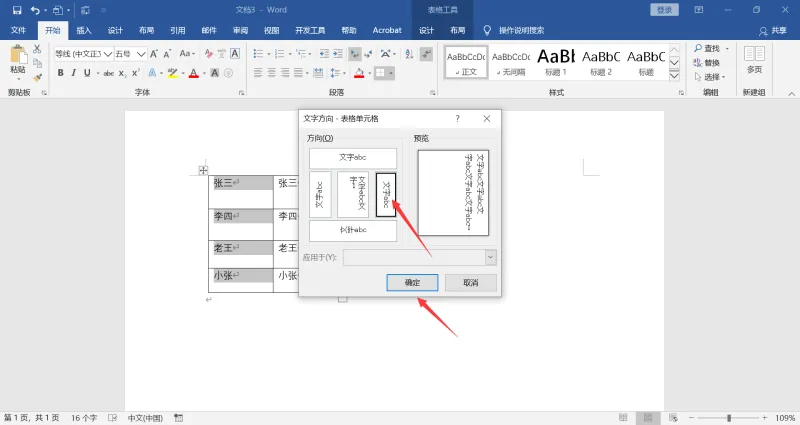Screen dimensions: 800x425
Task: Select the Format Painter brush icon
Action: [x=37, y=78]
